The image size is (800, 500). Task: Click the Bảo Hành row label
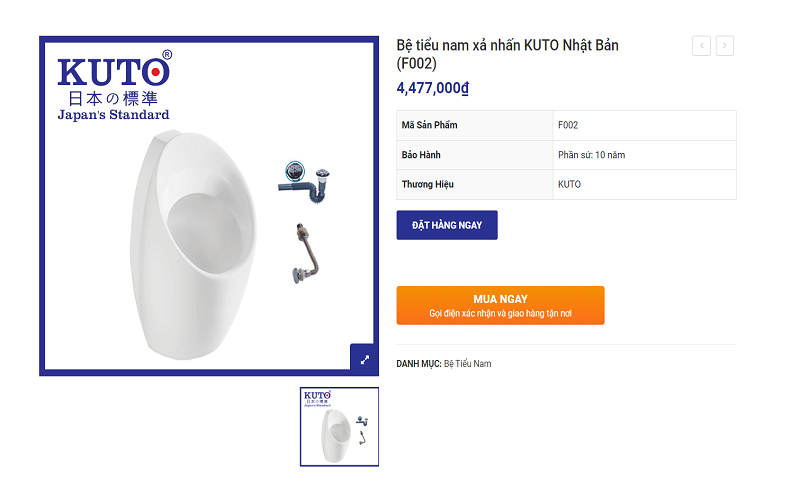(421, 155)
